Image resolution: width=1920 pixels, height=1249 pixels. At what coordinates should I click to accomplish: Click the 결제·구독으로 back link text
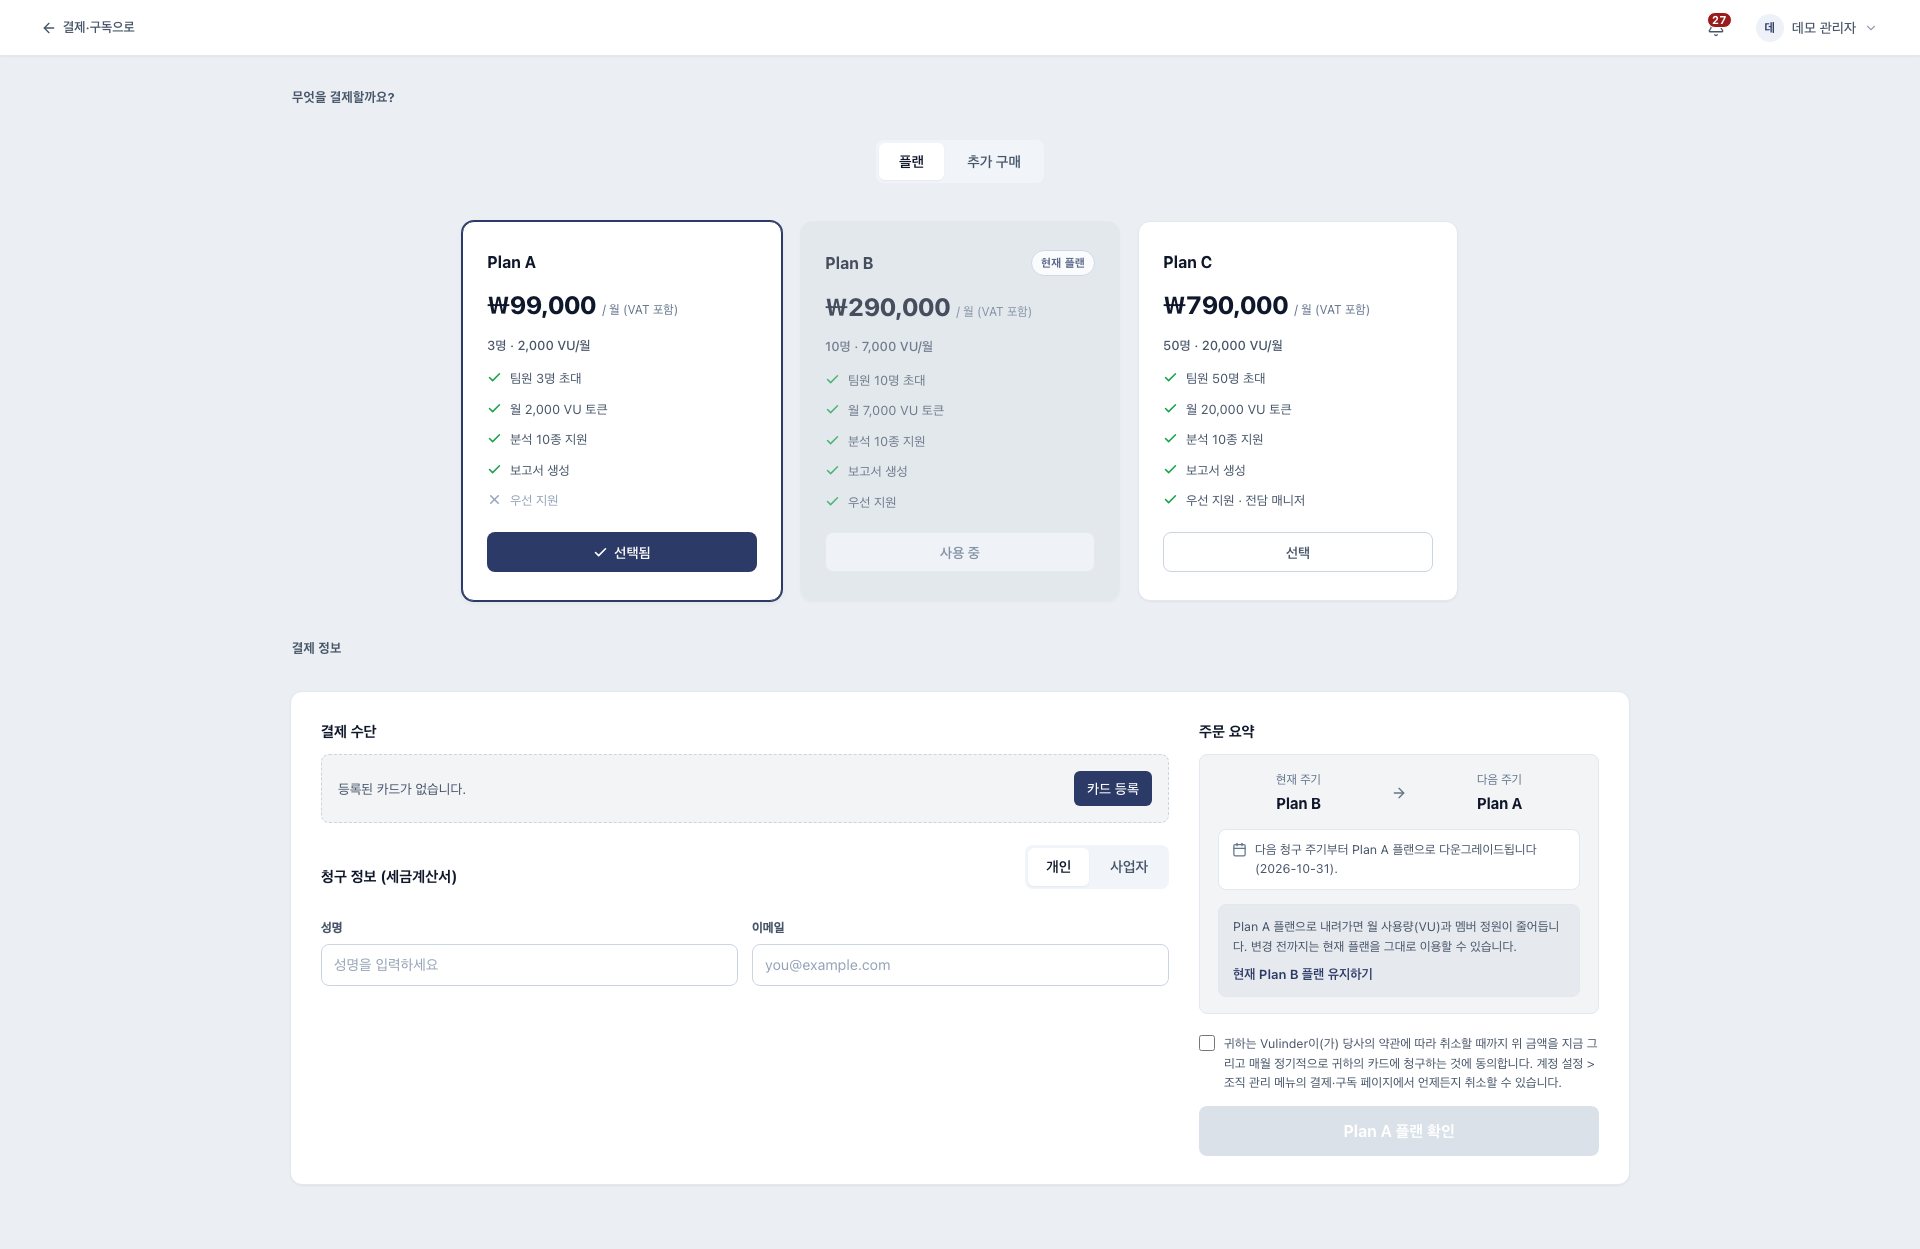[99, 28]
